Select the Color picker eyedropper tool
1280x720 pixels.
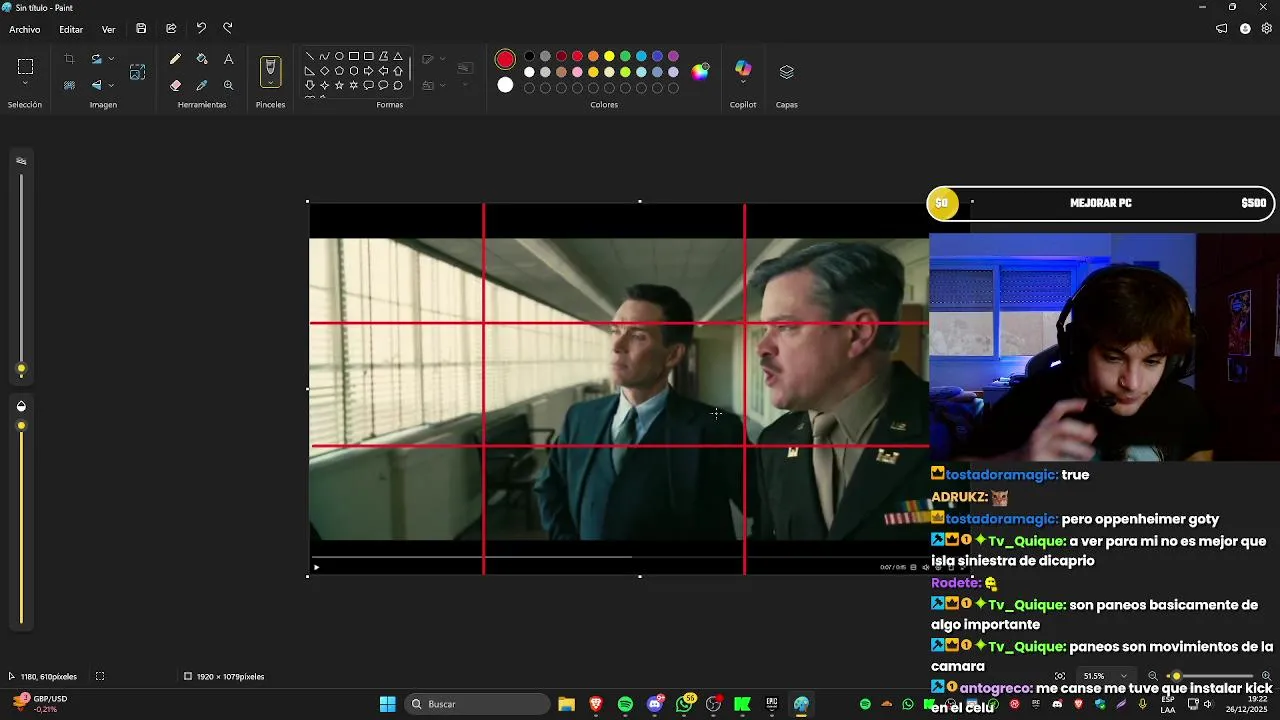pyautogui.click(x=202, y=85)
